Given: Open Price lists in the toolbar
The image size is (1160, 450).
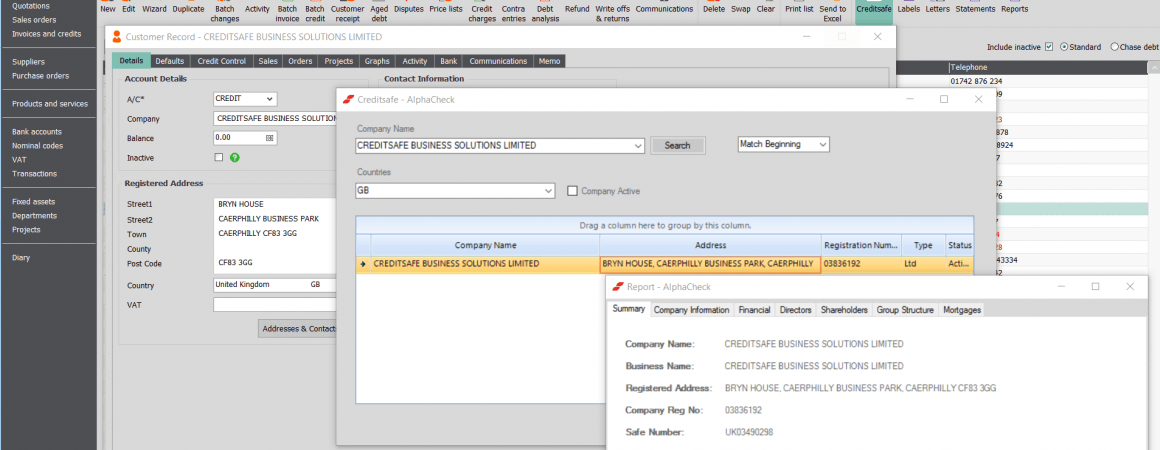Looking at the screenshot, I should tap(446, 10).
